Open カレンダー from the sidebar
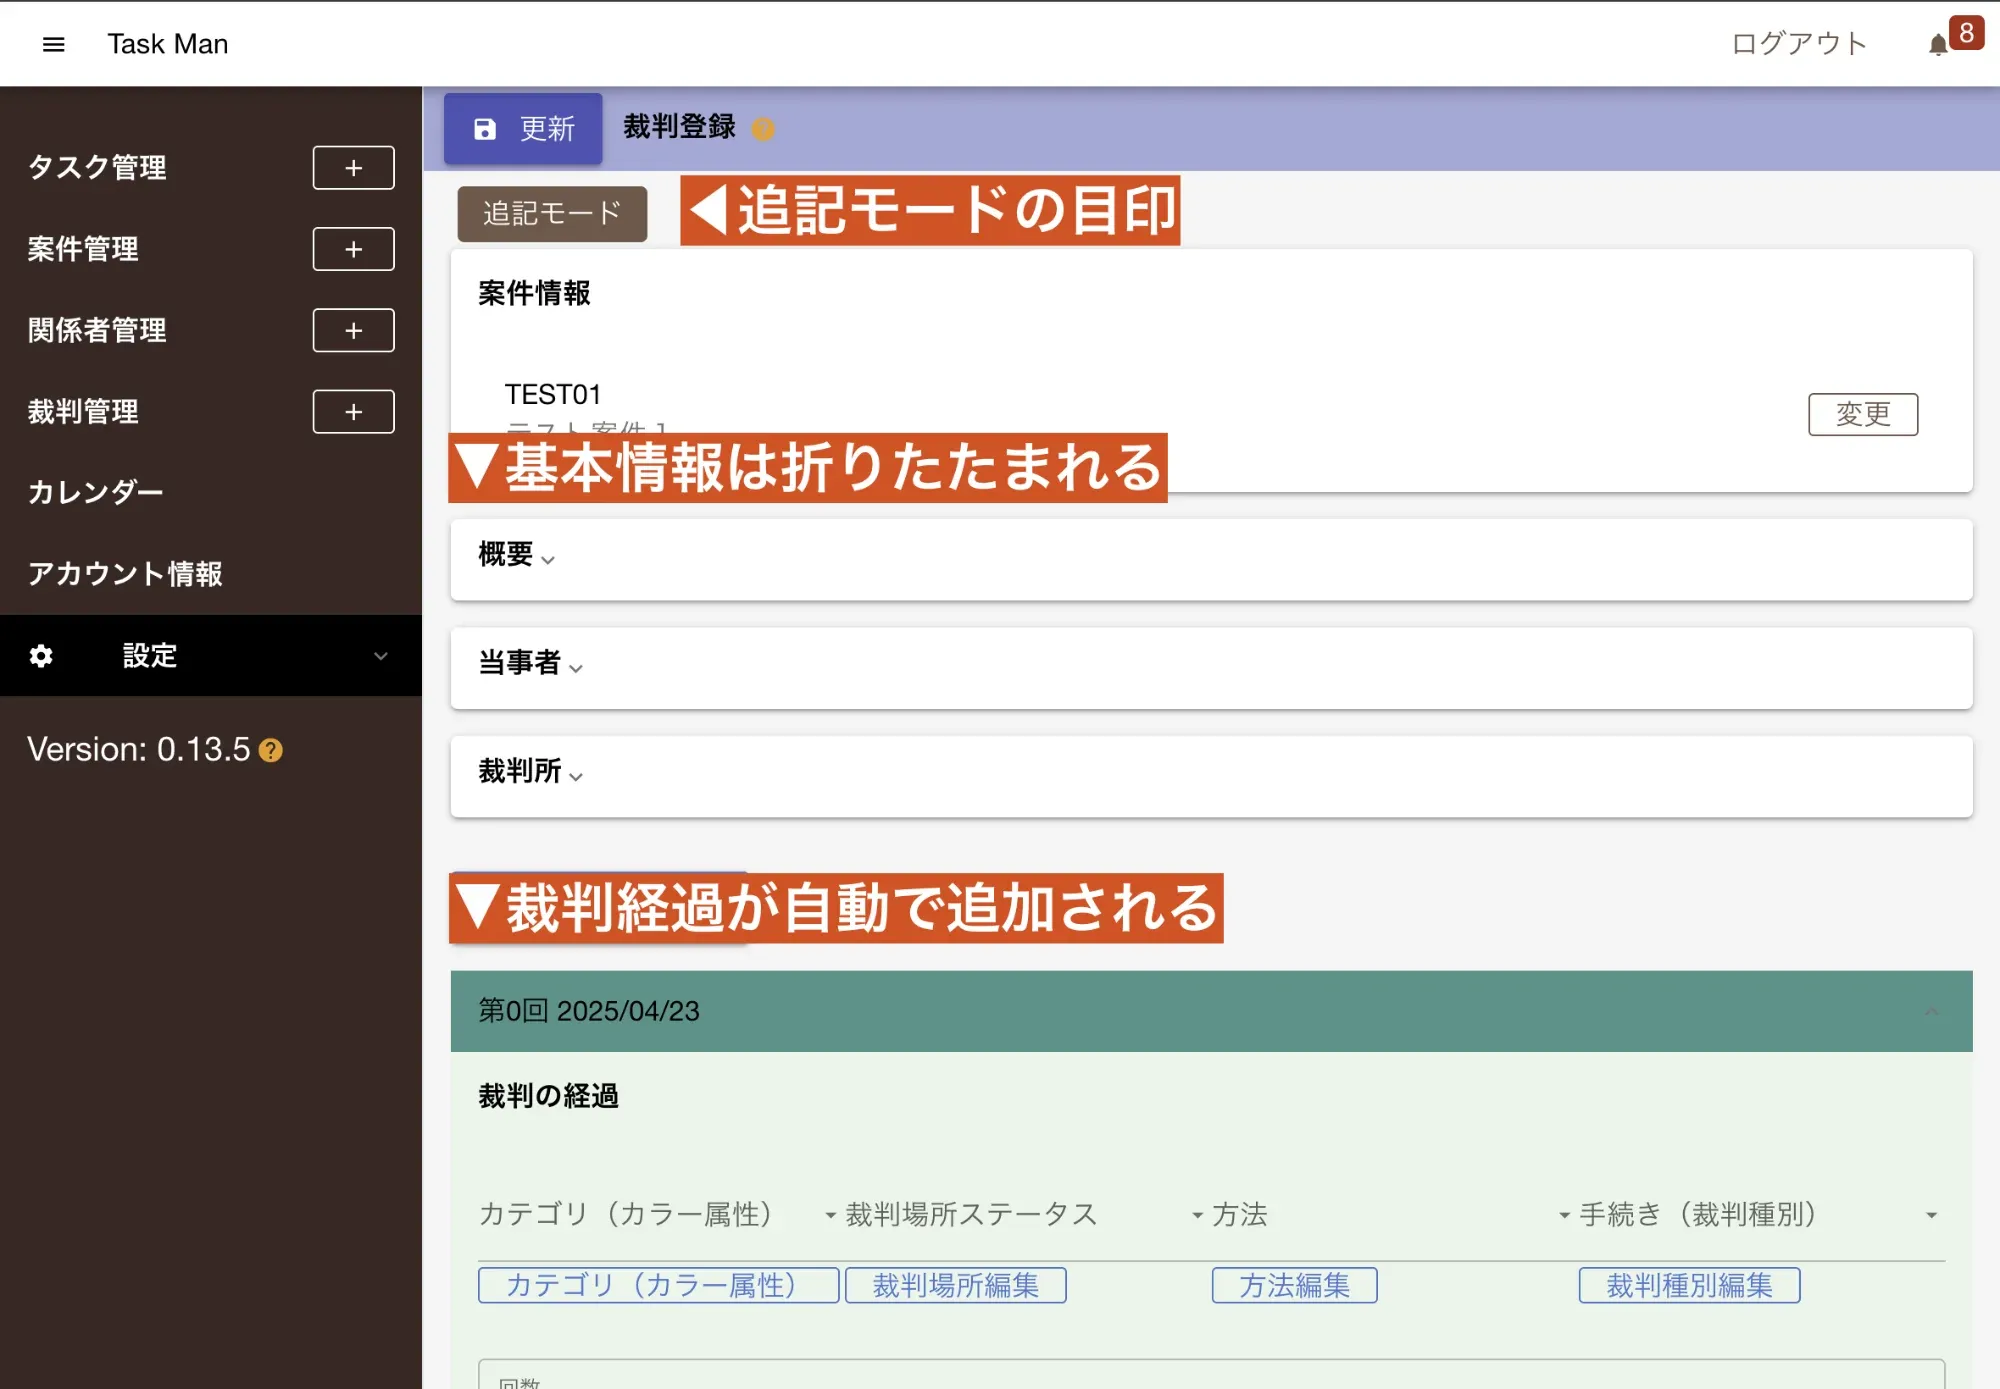Viewport: 2000px width, 1389px height. [x=95, y=493]
